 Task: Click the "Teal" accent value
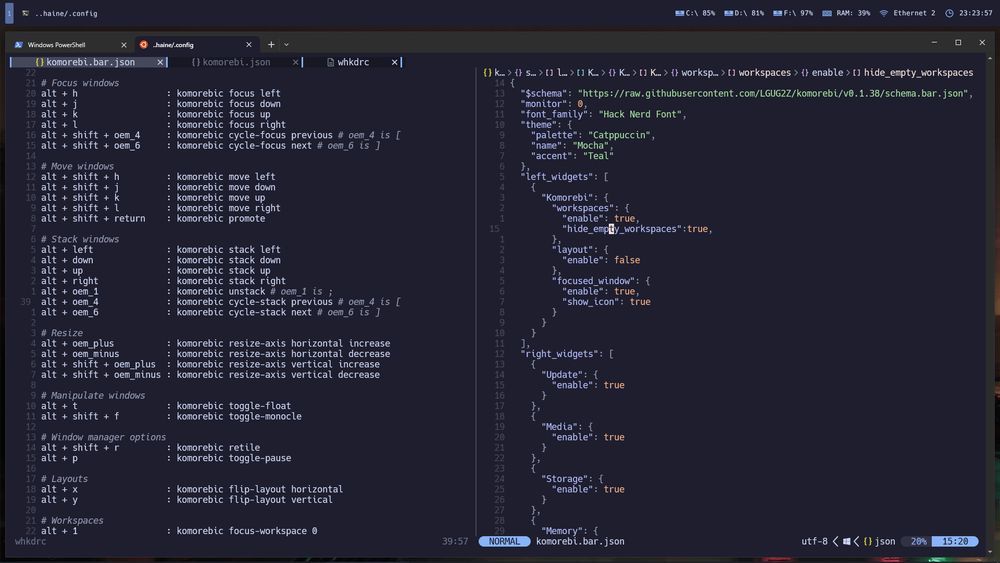click(x=598, y=156)
